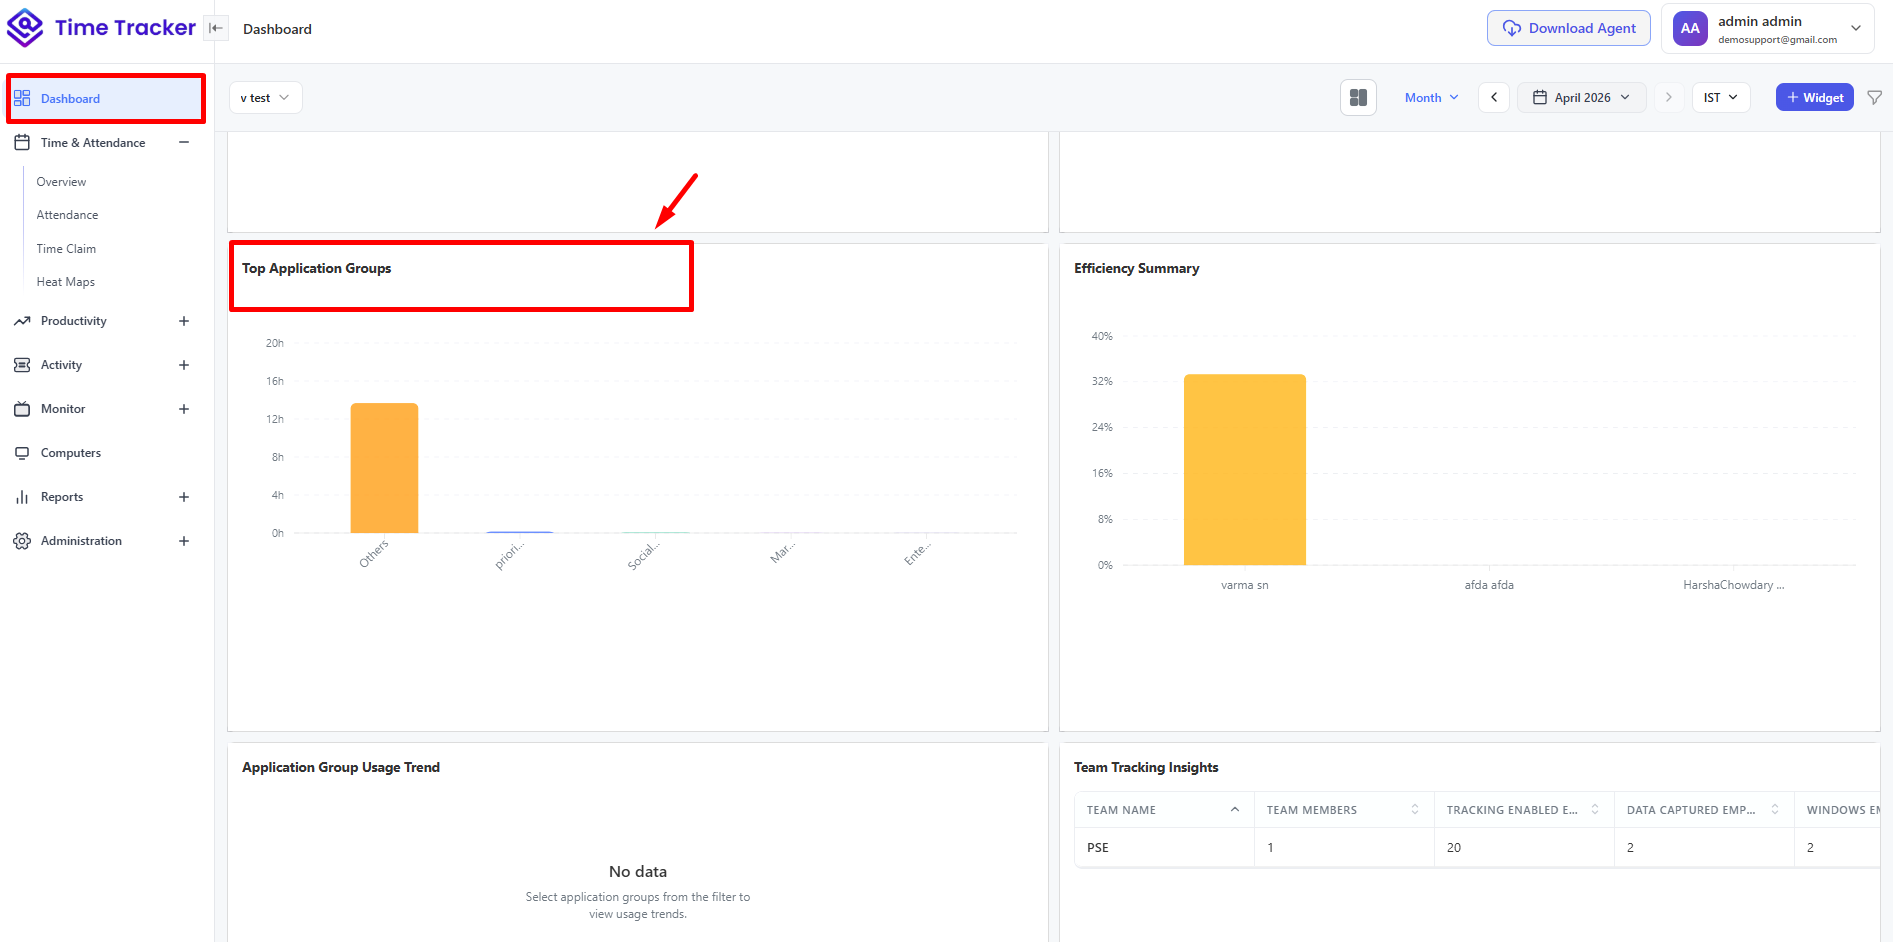Click the Time Tracker logo icon
The height and width of the screenshot is (942, 1893).
click(x=25, y=28)
